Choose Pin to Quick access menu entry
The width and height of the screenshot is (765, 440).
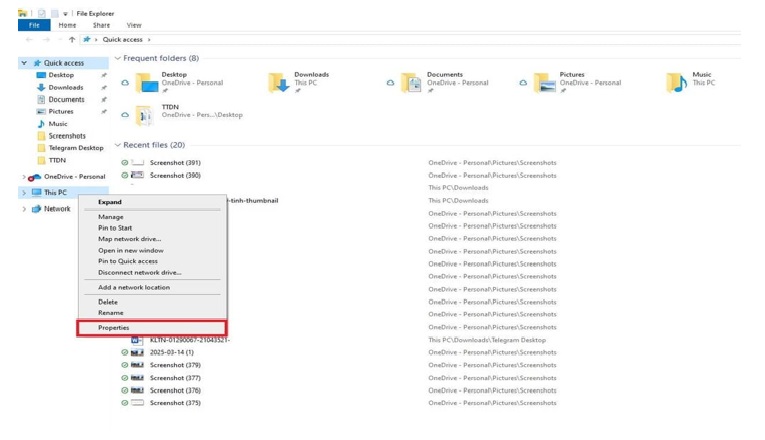click(127, 261)
